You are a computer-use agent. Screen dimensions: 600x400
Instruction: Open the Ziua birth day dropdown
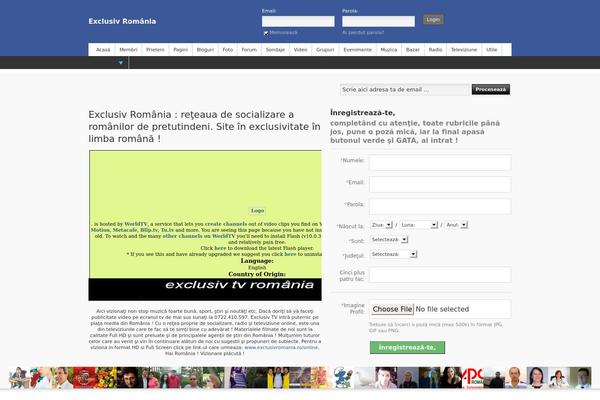(x=381, y=225)
